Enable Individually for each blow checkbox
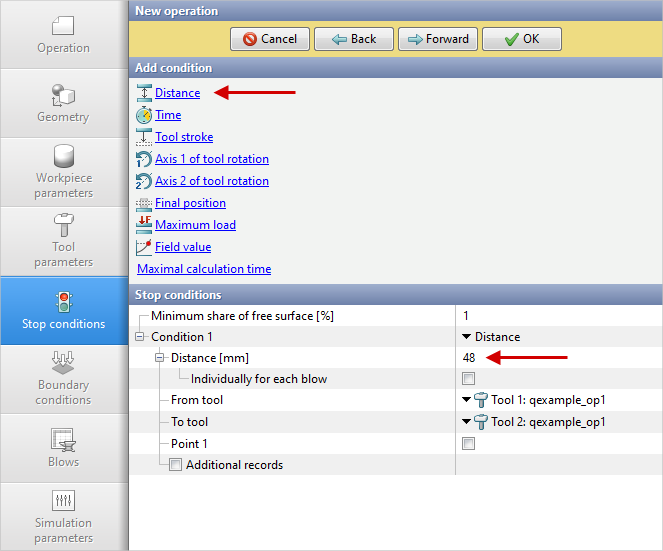Screen dimensions: 663x551 [468, 379]
